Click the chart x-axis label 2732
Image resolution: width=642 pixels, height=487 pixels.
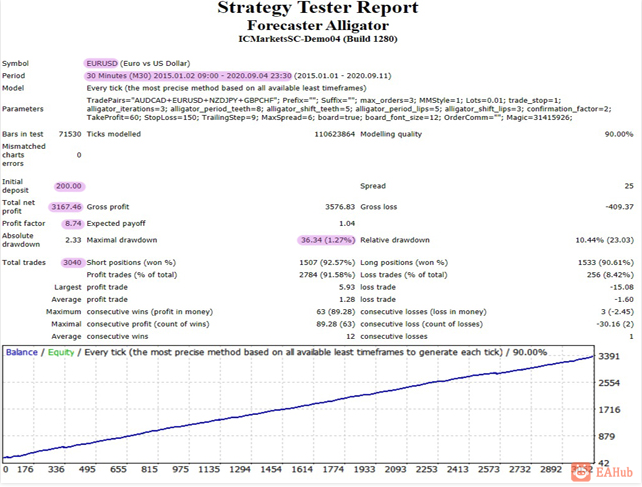click(520, 469)
